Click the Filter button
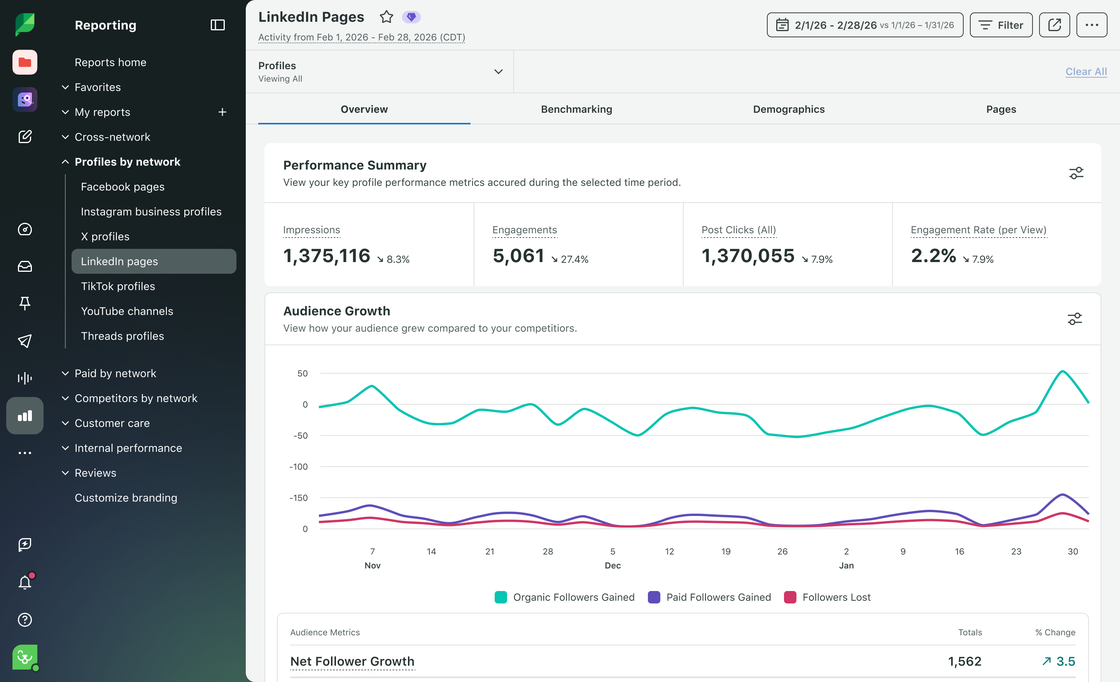This screenshot has height=682, width=1120. 1001,25
